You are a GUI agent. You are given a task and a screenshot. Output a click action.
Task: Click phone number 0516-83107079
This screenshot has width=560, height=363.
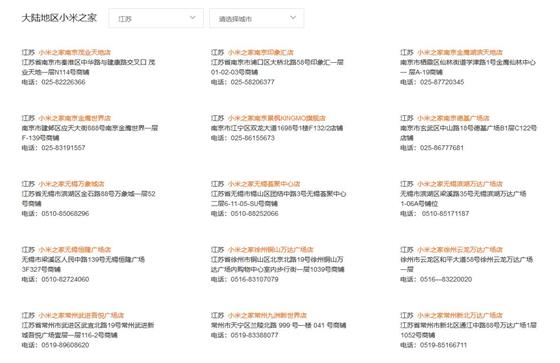[254, 279]
